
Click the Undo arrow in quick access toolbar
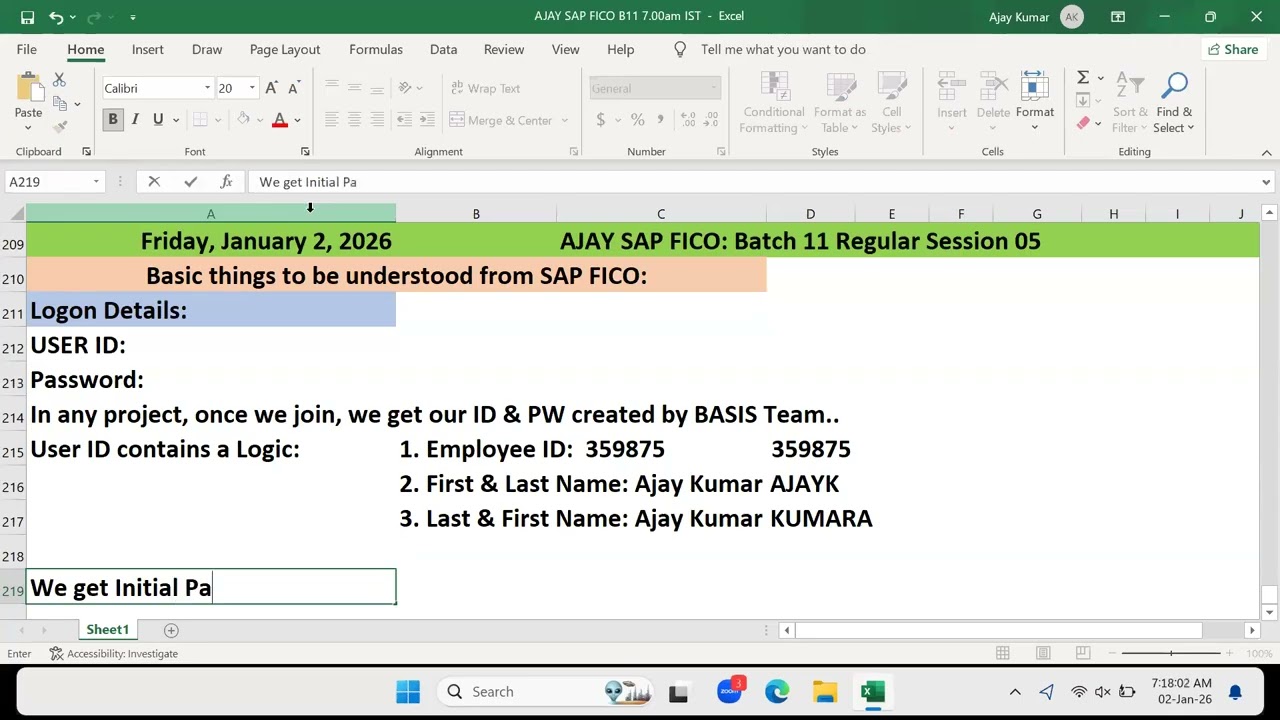coord(57,17)
